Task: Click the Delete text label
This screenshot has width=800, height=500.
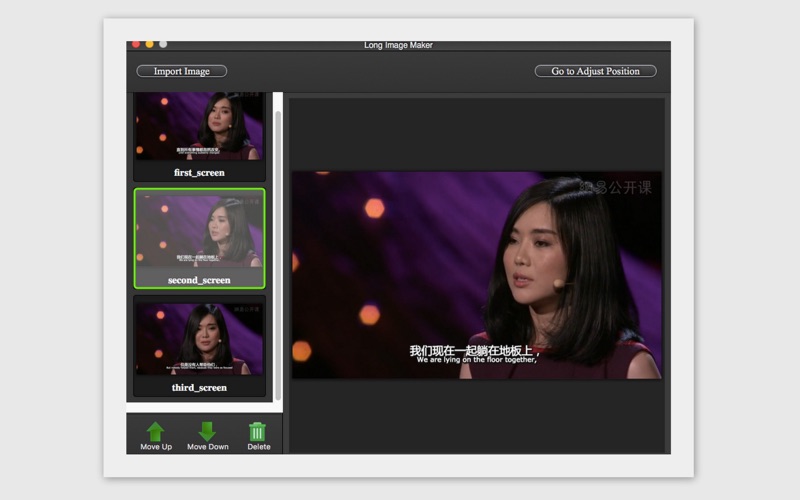Action: point(259,447)
